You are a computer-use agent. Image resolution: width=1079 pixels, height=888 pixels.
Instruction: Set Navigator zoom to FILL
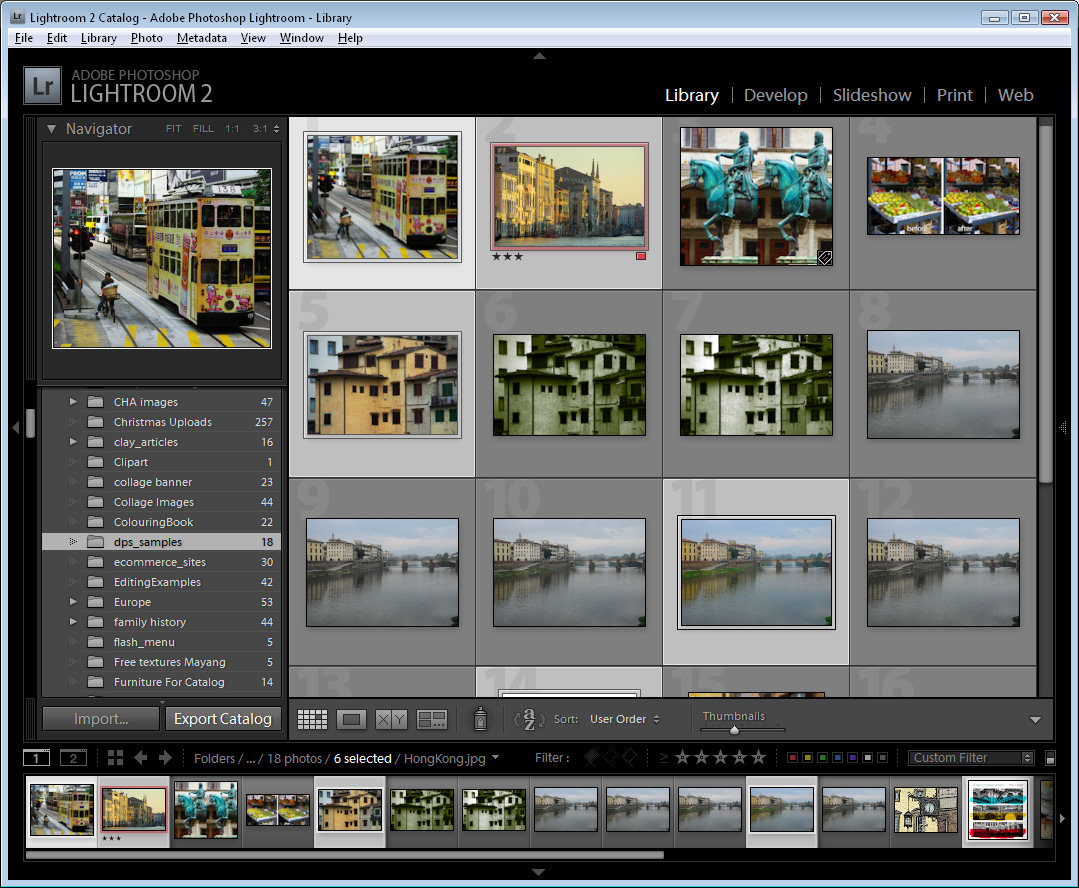click(x=203, y=129)
